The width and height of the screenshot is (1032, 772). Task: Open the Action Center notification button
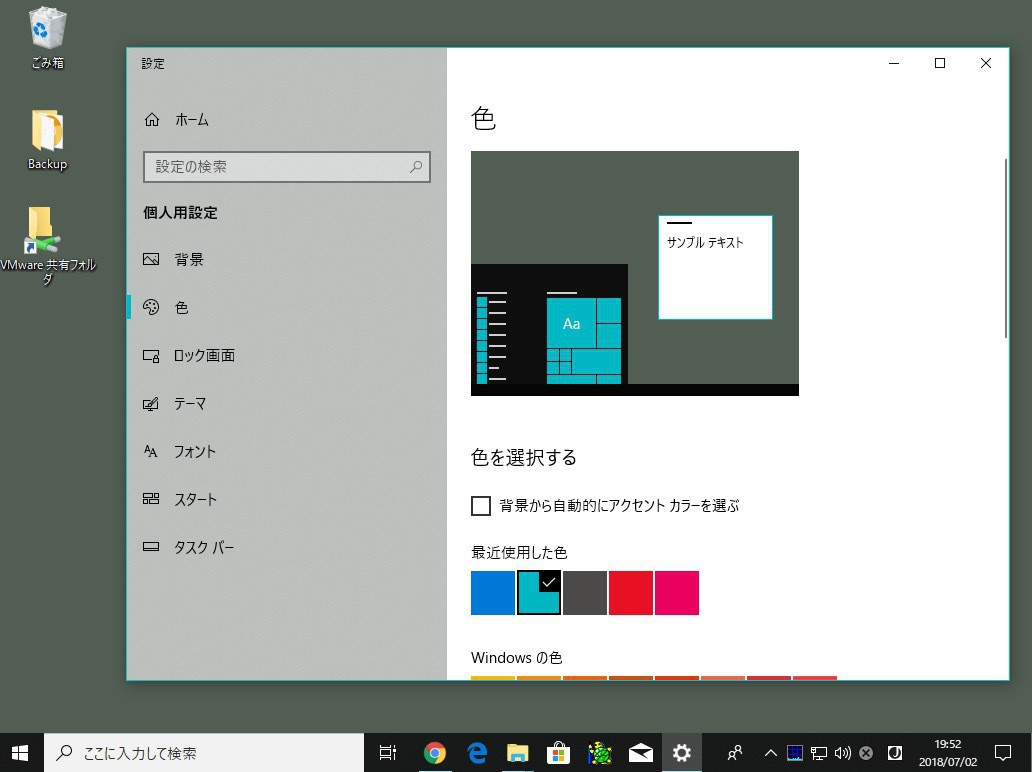click(x=1003, y=753)
